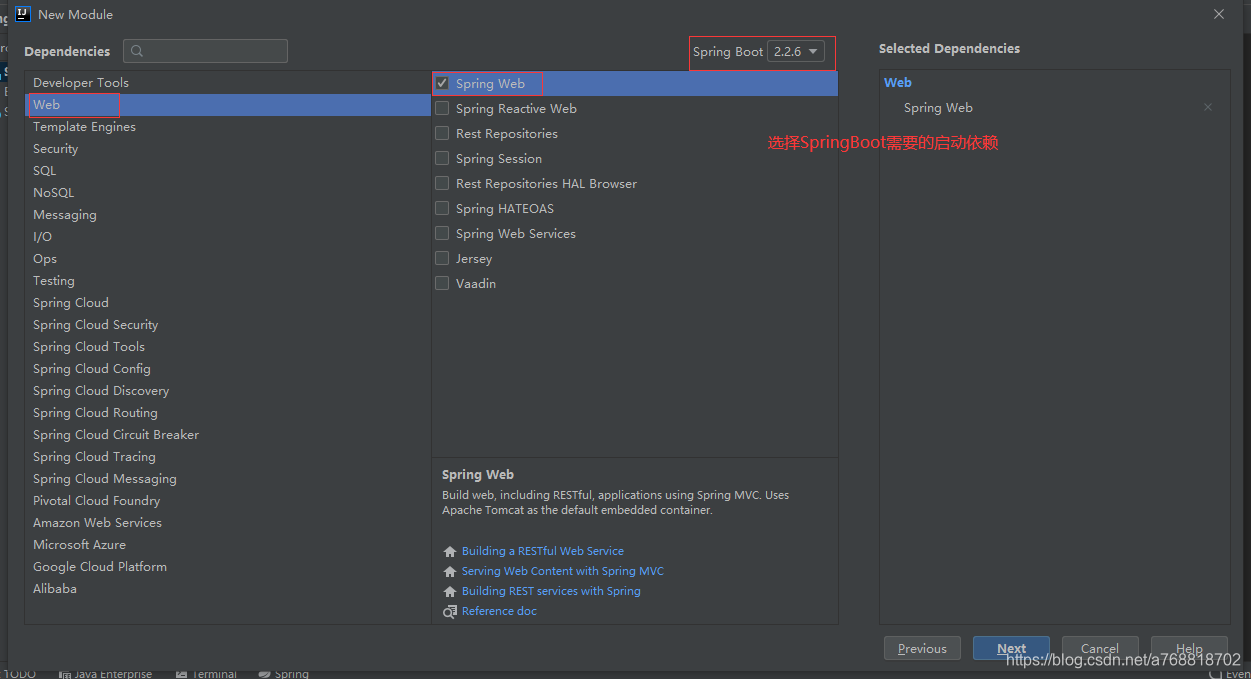This screenshot has height=679, width=1251.
Task: Select Spring Cloud Routing category
Action: coord(228,413)
